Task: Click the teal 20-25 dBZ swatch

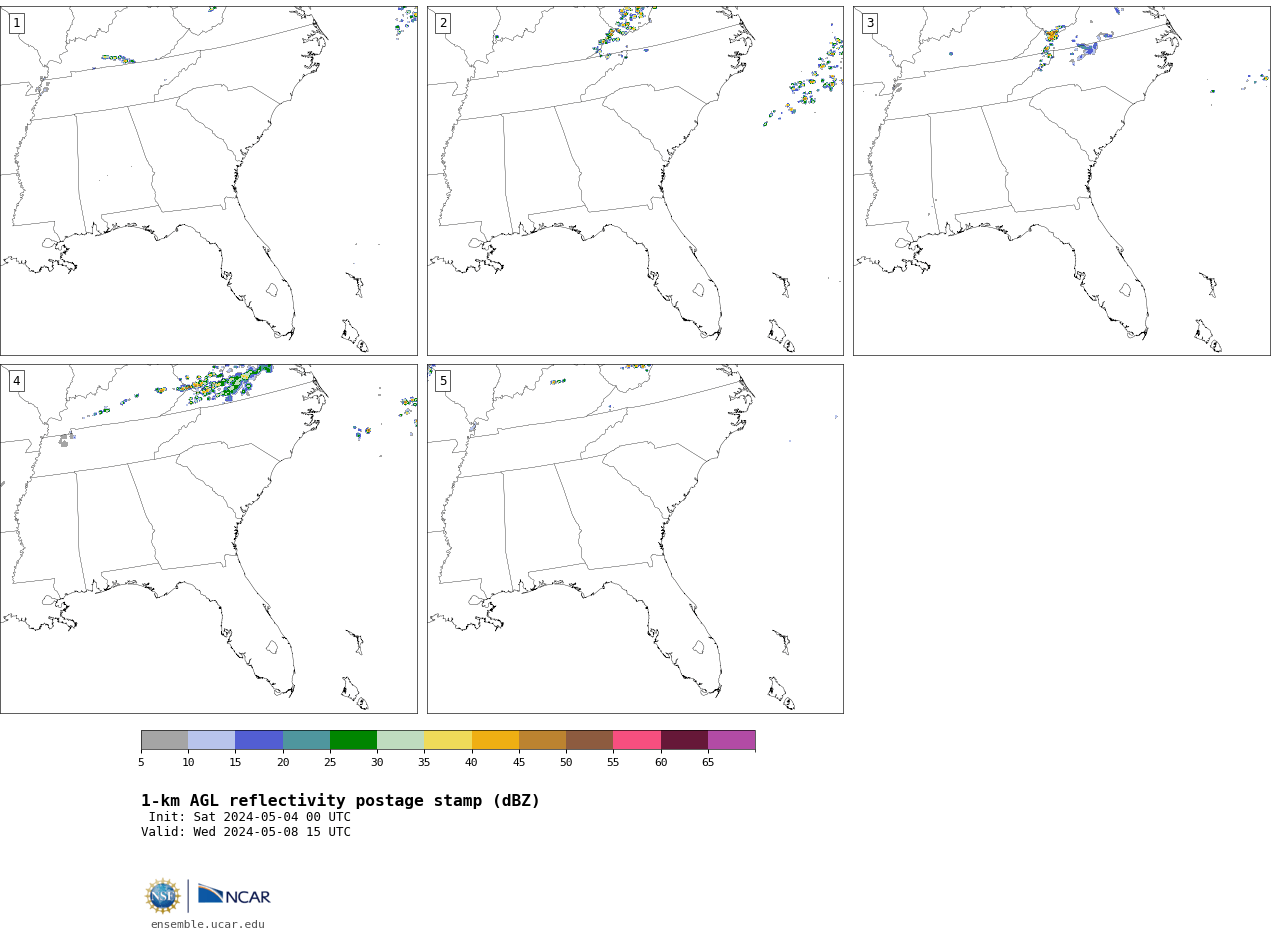Action: [x=306, y=740]
